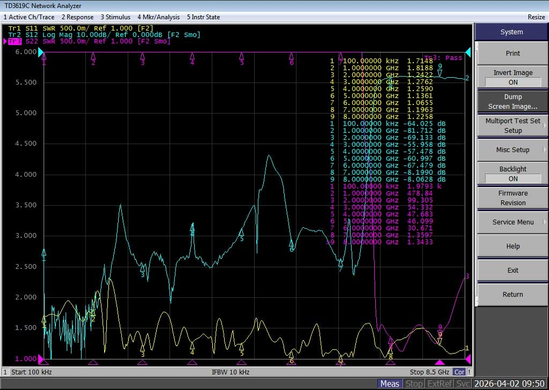
Task: Click the cyan marker 9 readout -8.0628 dB
Action: click(424, 179)
